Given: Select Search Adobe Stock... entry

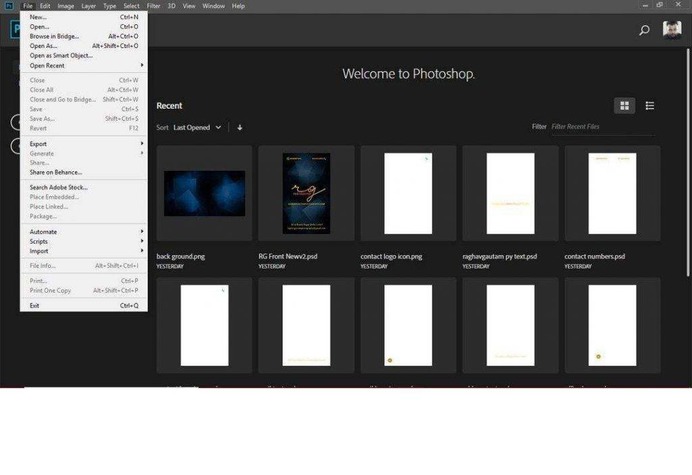Looking at the screenshot, I should click(x=84, y=187).
